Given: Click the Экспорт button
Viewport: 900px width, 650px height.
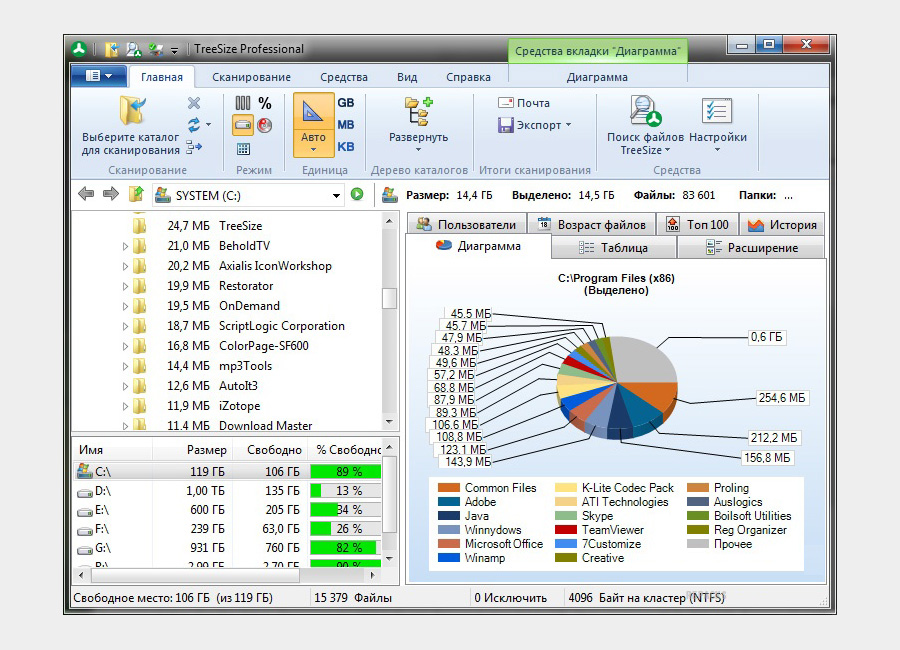Looking at the screenshot, I should click(530, 125).
